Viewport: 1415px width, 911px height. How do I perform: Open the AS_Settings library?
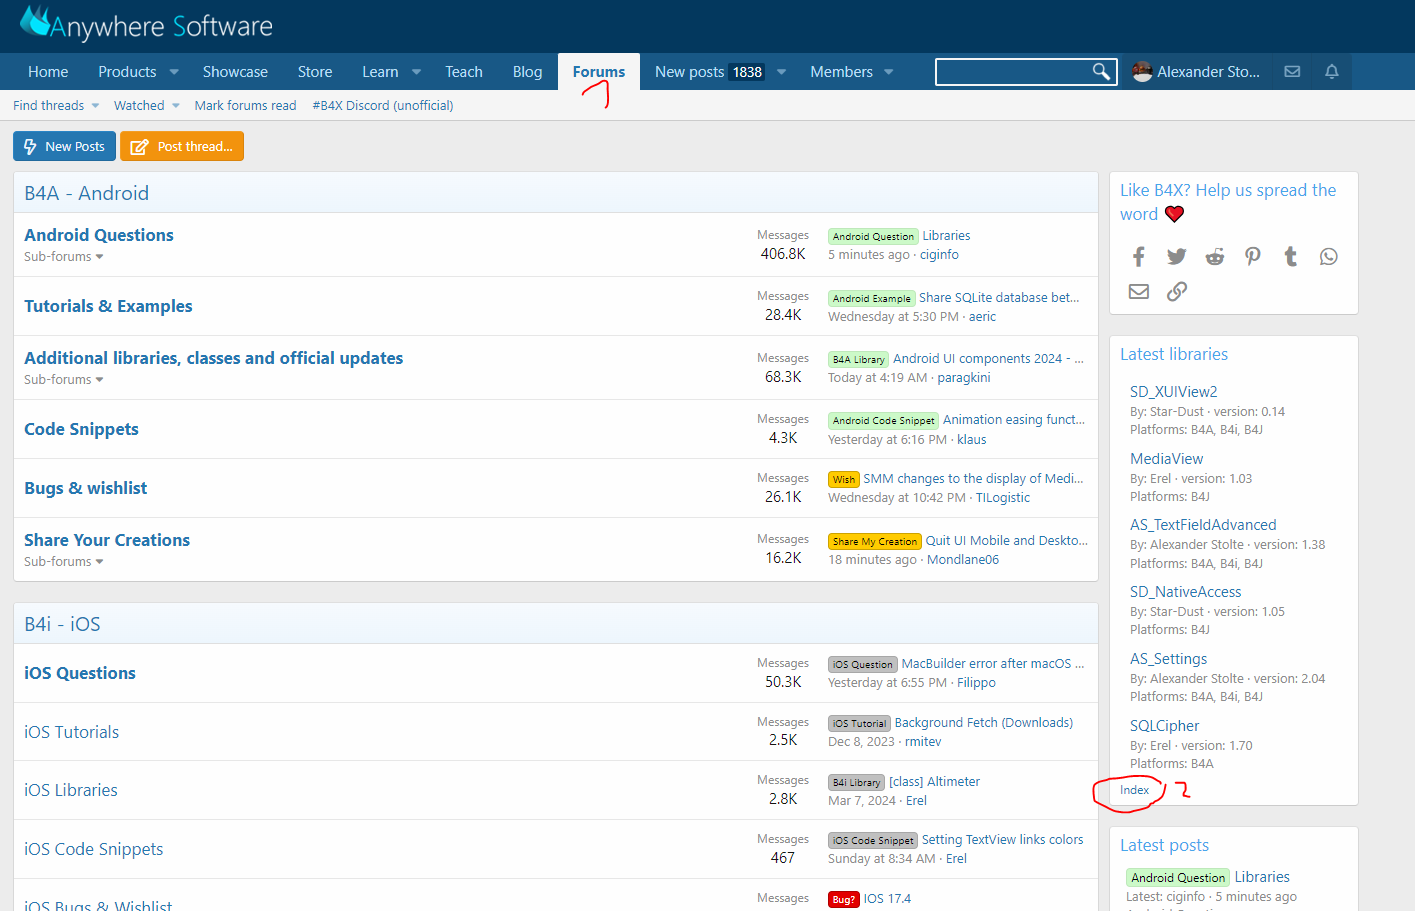click(1168, 659)
